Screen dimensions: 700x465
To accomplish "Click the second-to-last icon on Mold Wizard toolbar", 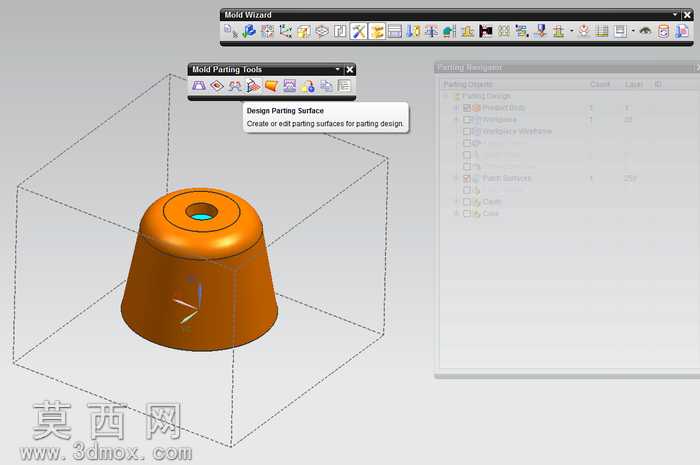I will click(x=664, y=31).
